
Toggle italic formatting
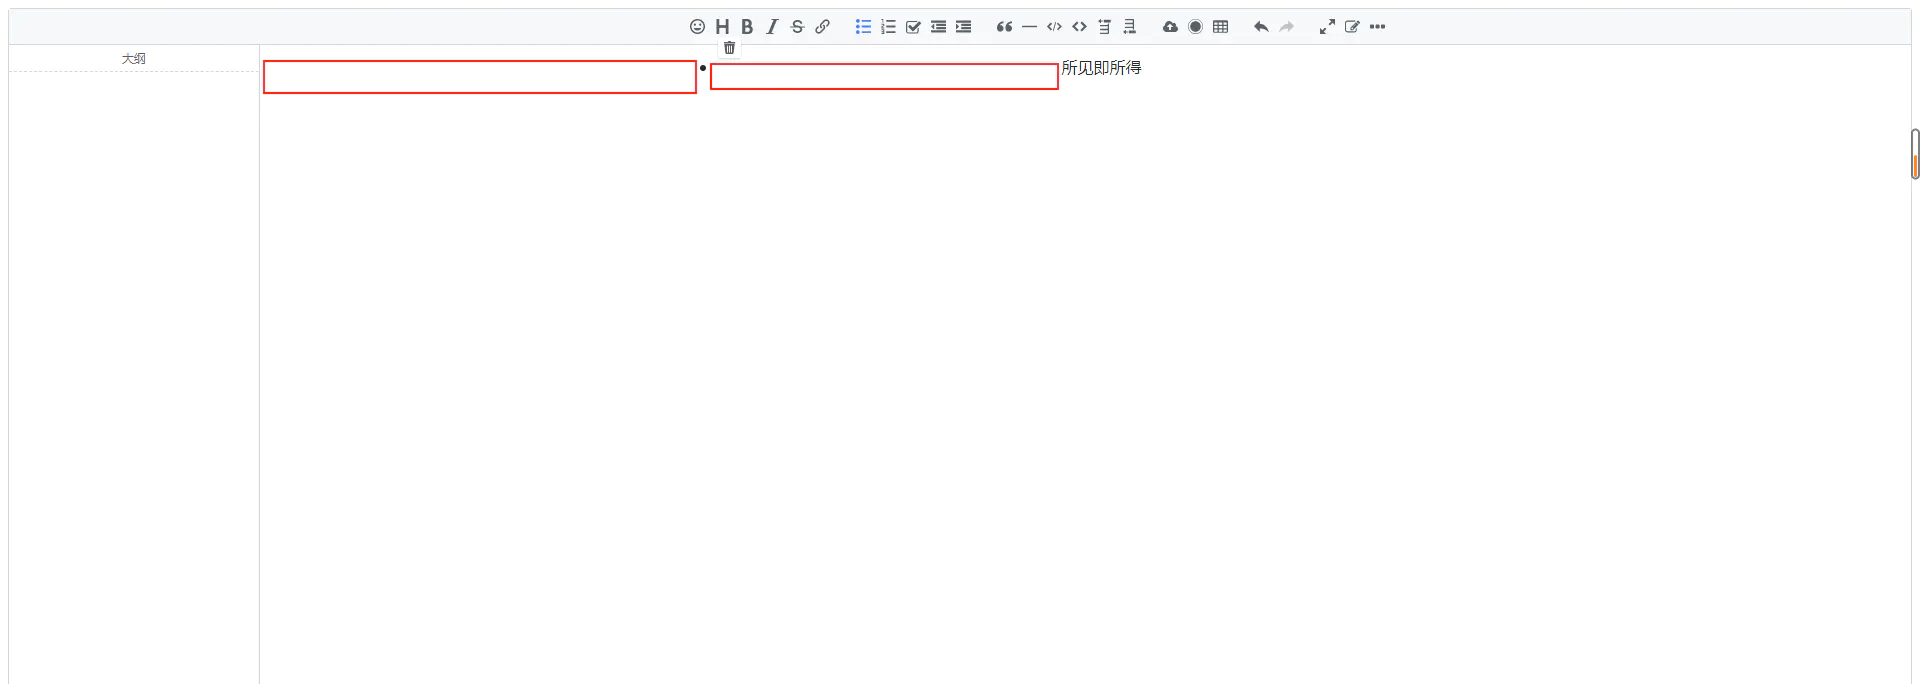(772, 27)
